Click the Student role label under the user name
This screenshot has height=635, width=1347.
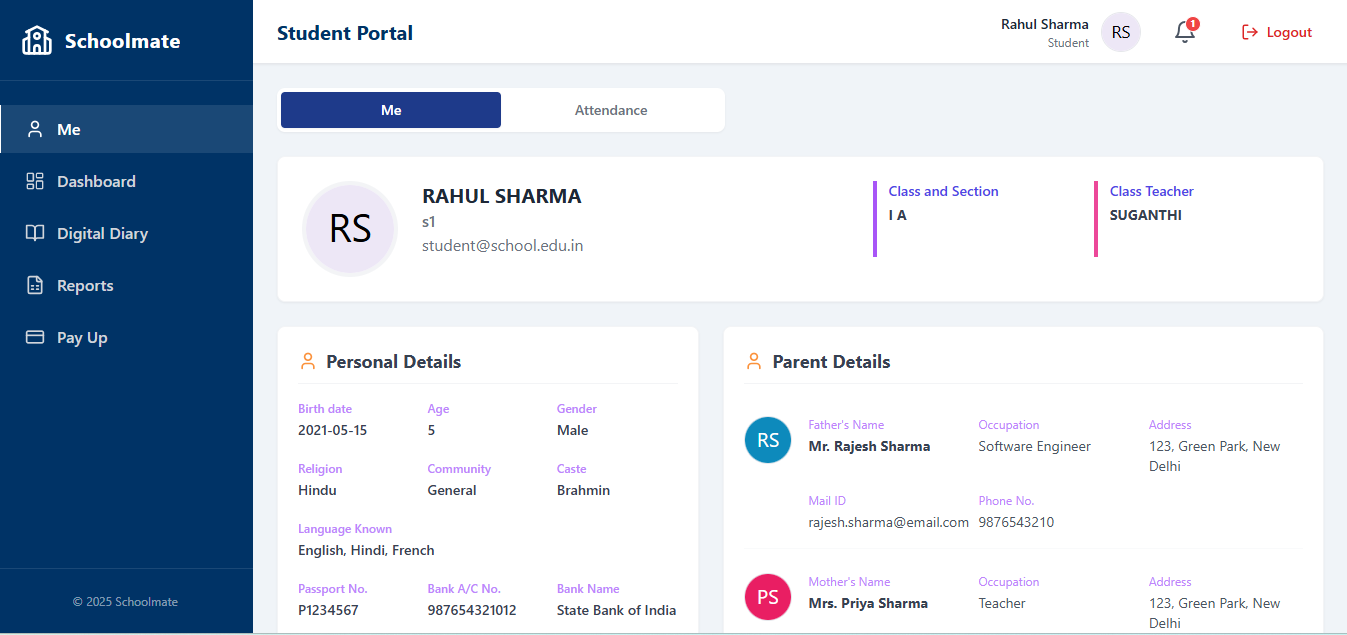[x=1068, y=43]
